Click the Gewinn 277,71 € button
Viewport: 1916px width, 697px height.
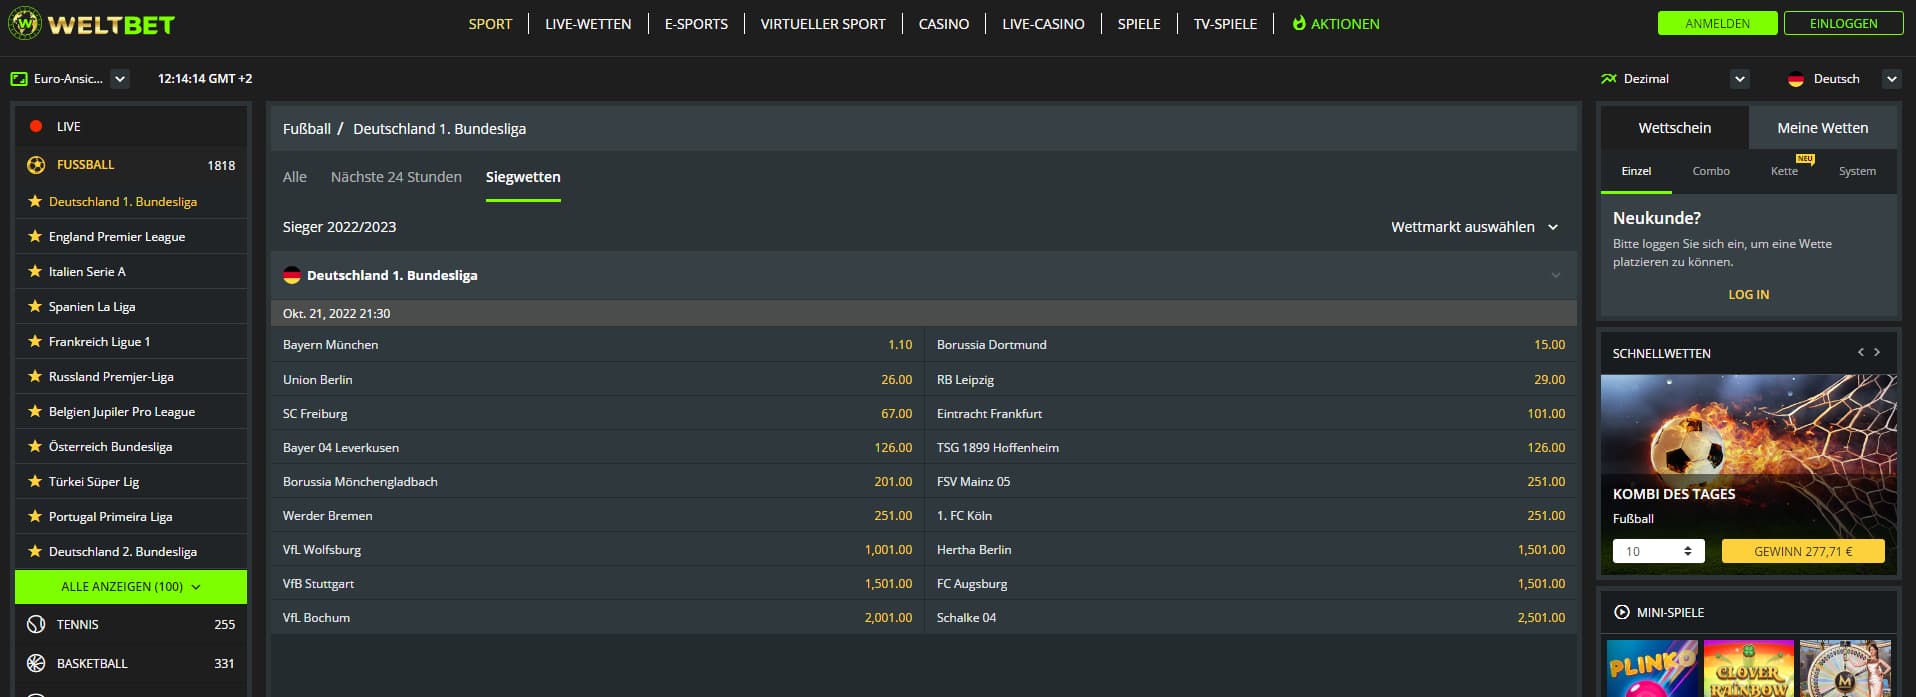tap(1803, 551)
